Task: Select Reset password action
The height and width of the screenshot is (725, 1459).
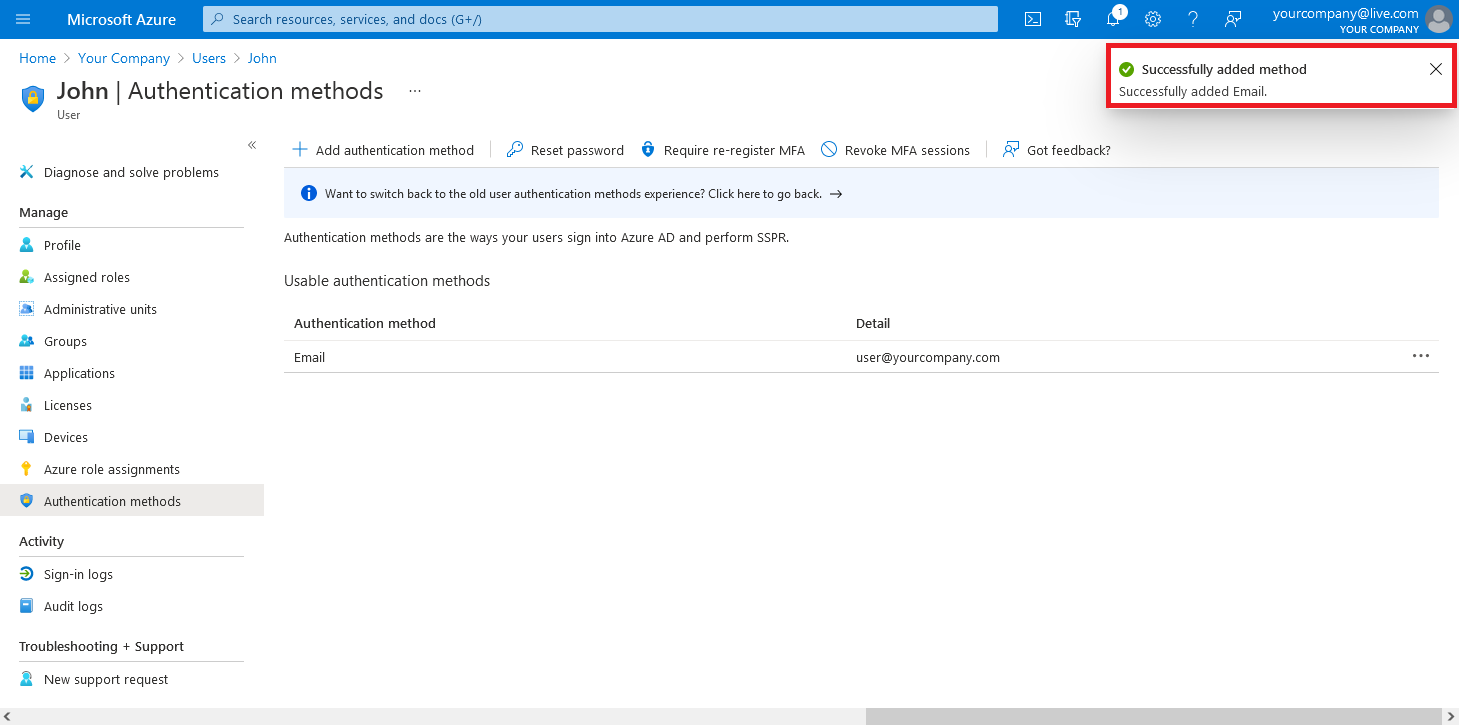Action: coord(565,149)
